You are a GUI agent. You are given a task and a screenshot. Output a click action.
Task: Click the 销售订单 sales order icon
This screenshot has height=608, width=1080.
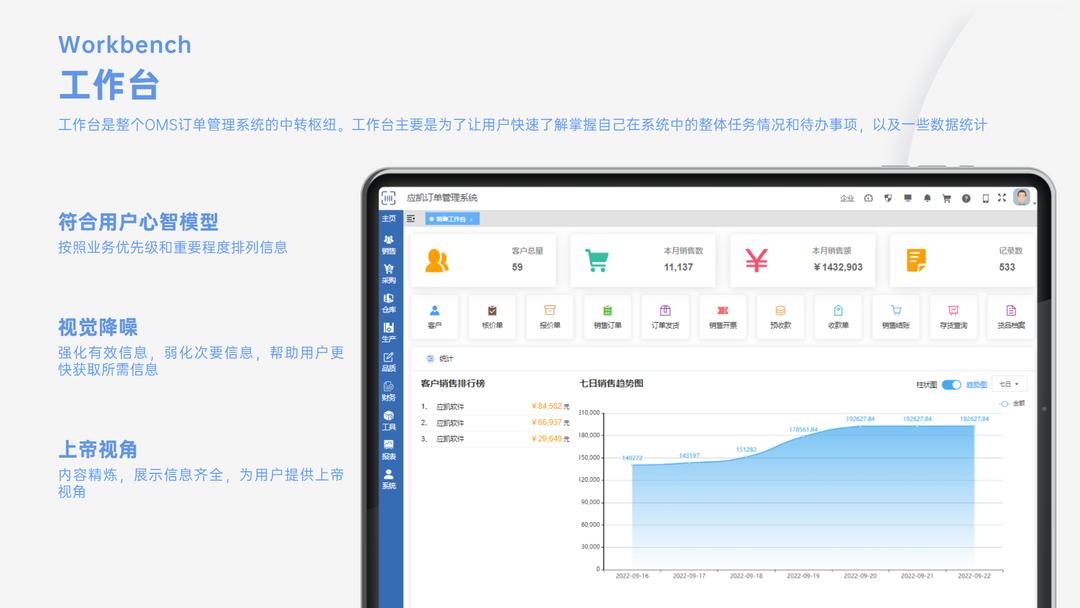[x=607, y=316]
